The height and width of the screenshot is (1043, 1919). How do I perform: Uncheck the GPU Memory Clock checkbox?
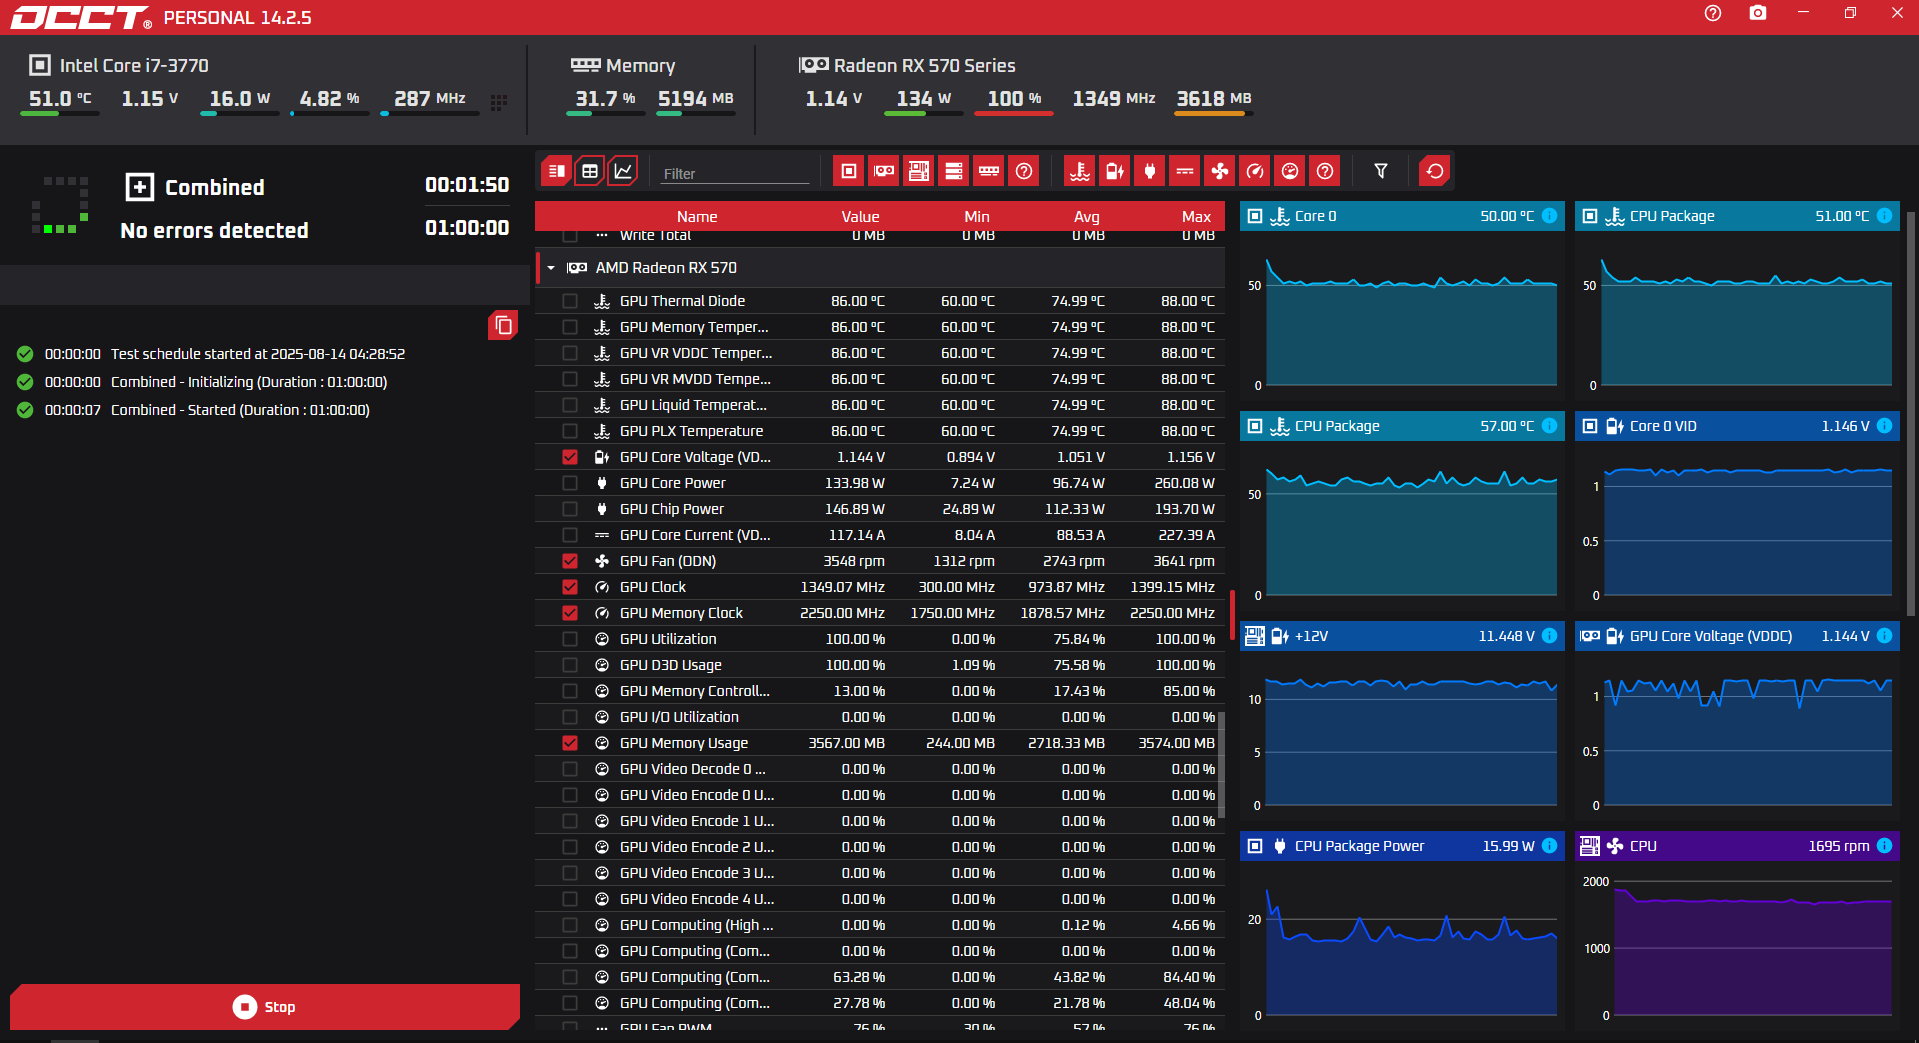click(570, 613)
